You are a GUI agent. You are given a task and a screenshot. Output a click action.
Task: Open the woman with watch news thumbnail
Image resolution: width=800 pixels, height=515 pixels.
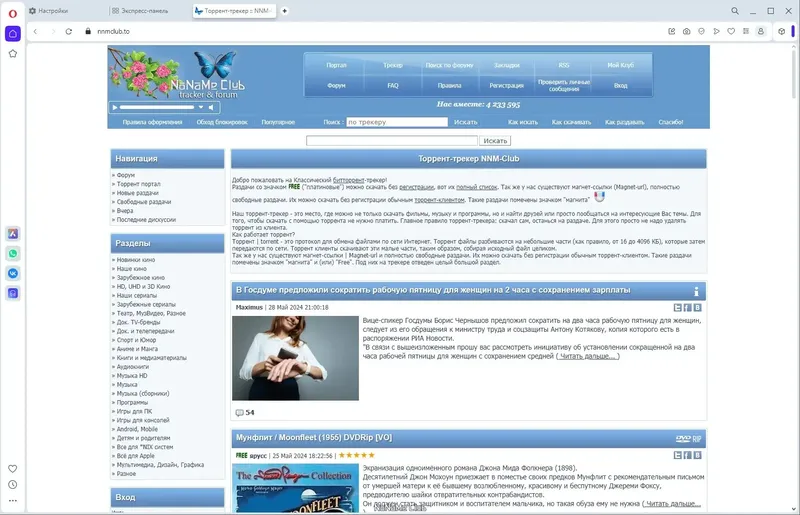[x=295, y=358]
